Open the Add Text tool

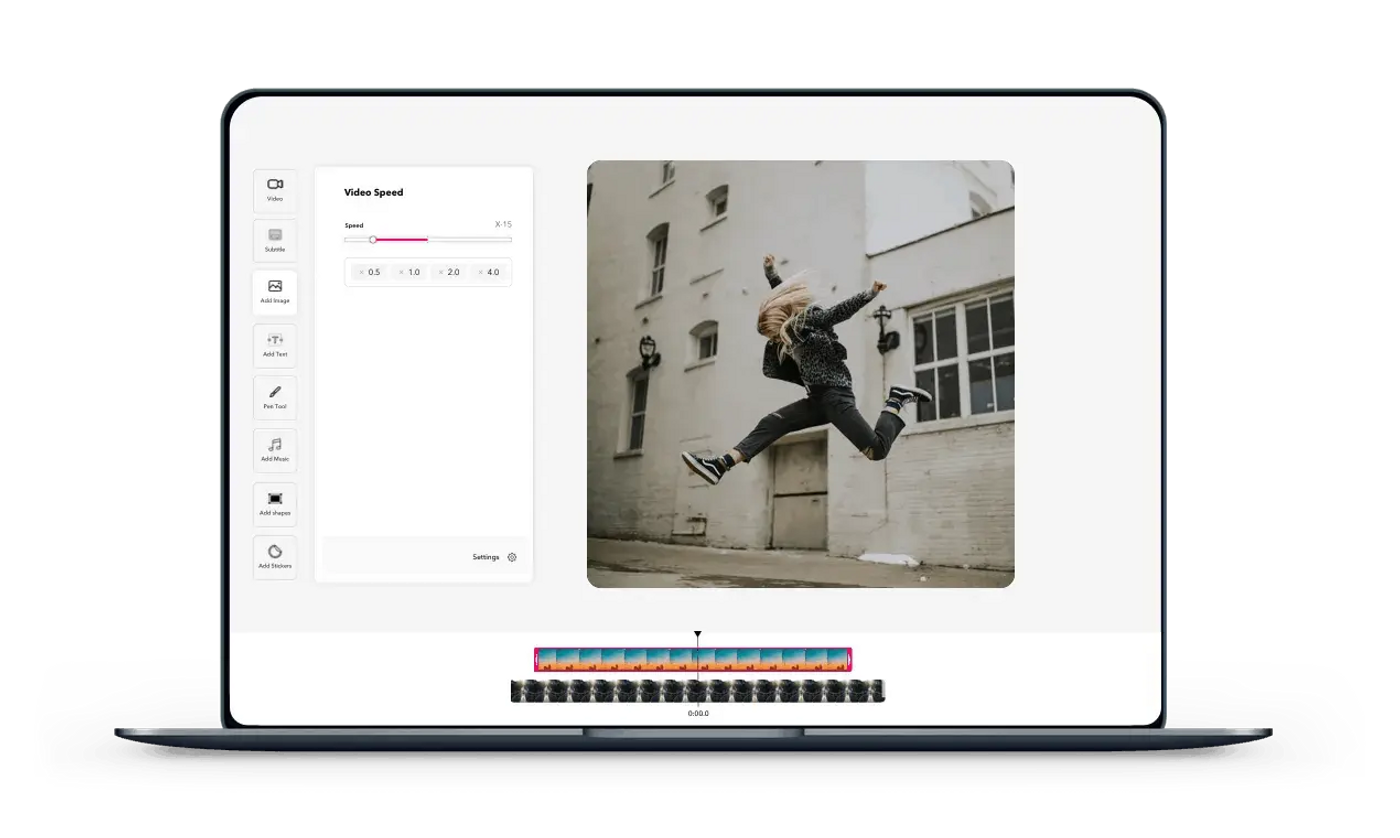coord(275,345)
